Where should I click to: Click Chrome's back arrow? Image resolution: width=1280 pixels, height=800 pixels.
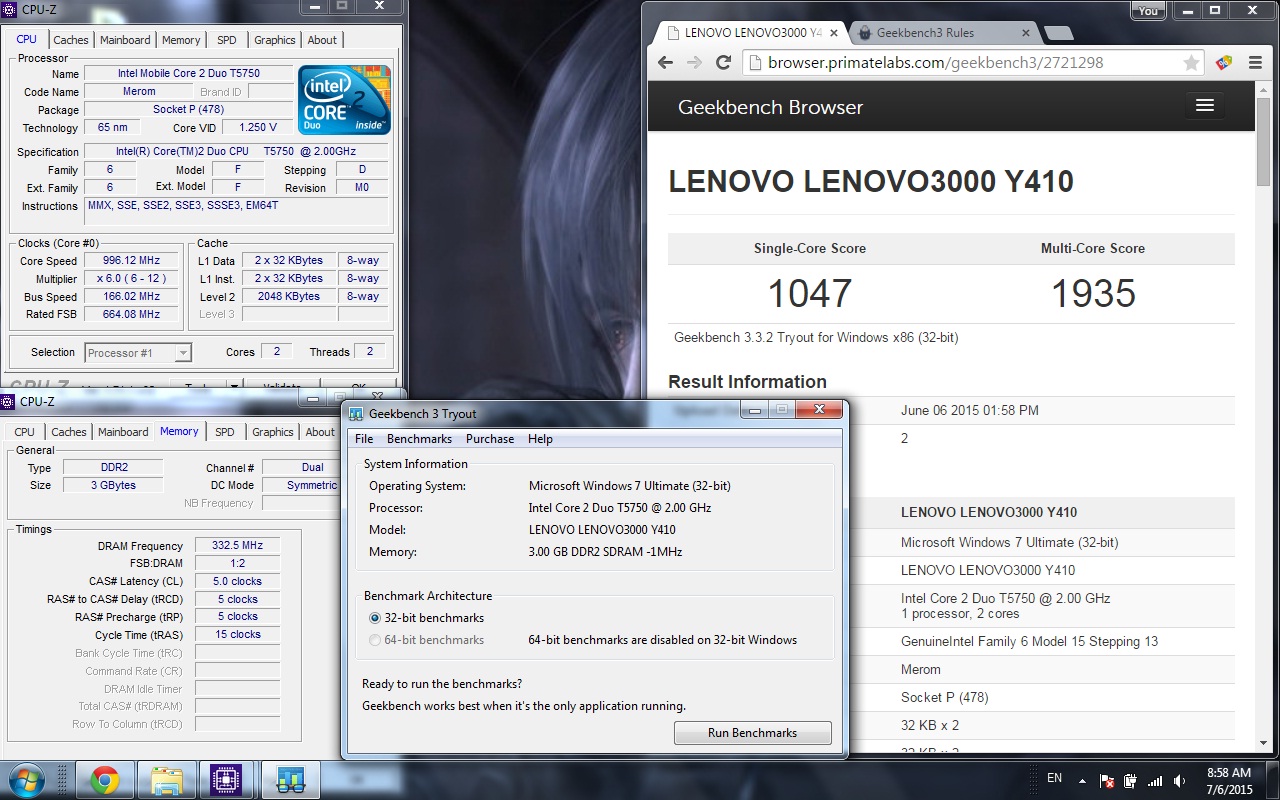[666, 62]
